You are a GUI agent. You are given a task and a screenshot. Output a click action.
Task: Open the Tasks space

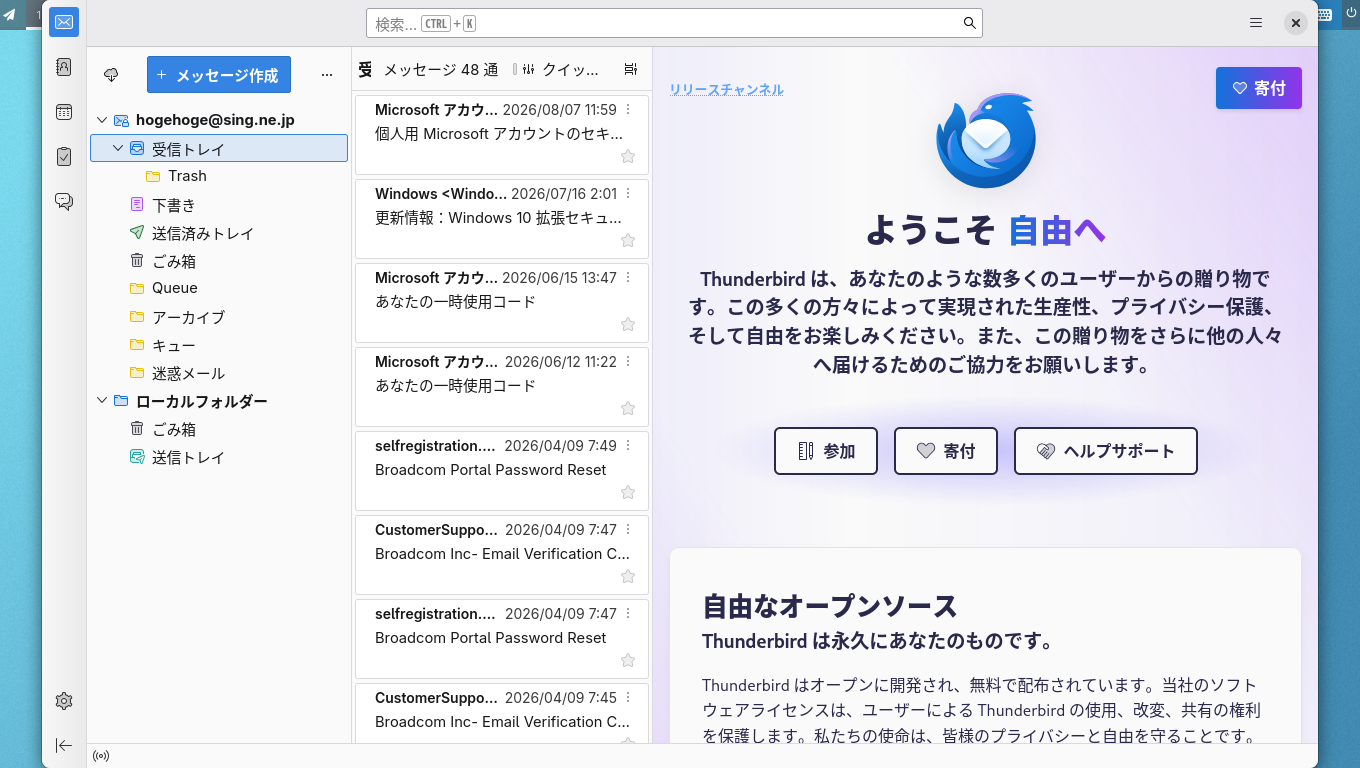click(x=64, y=156)
